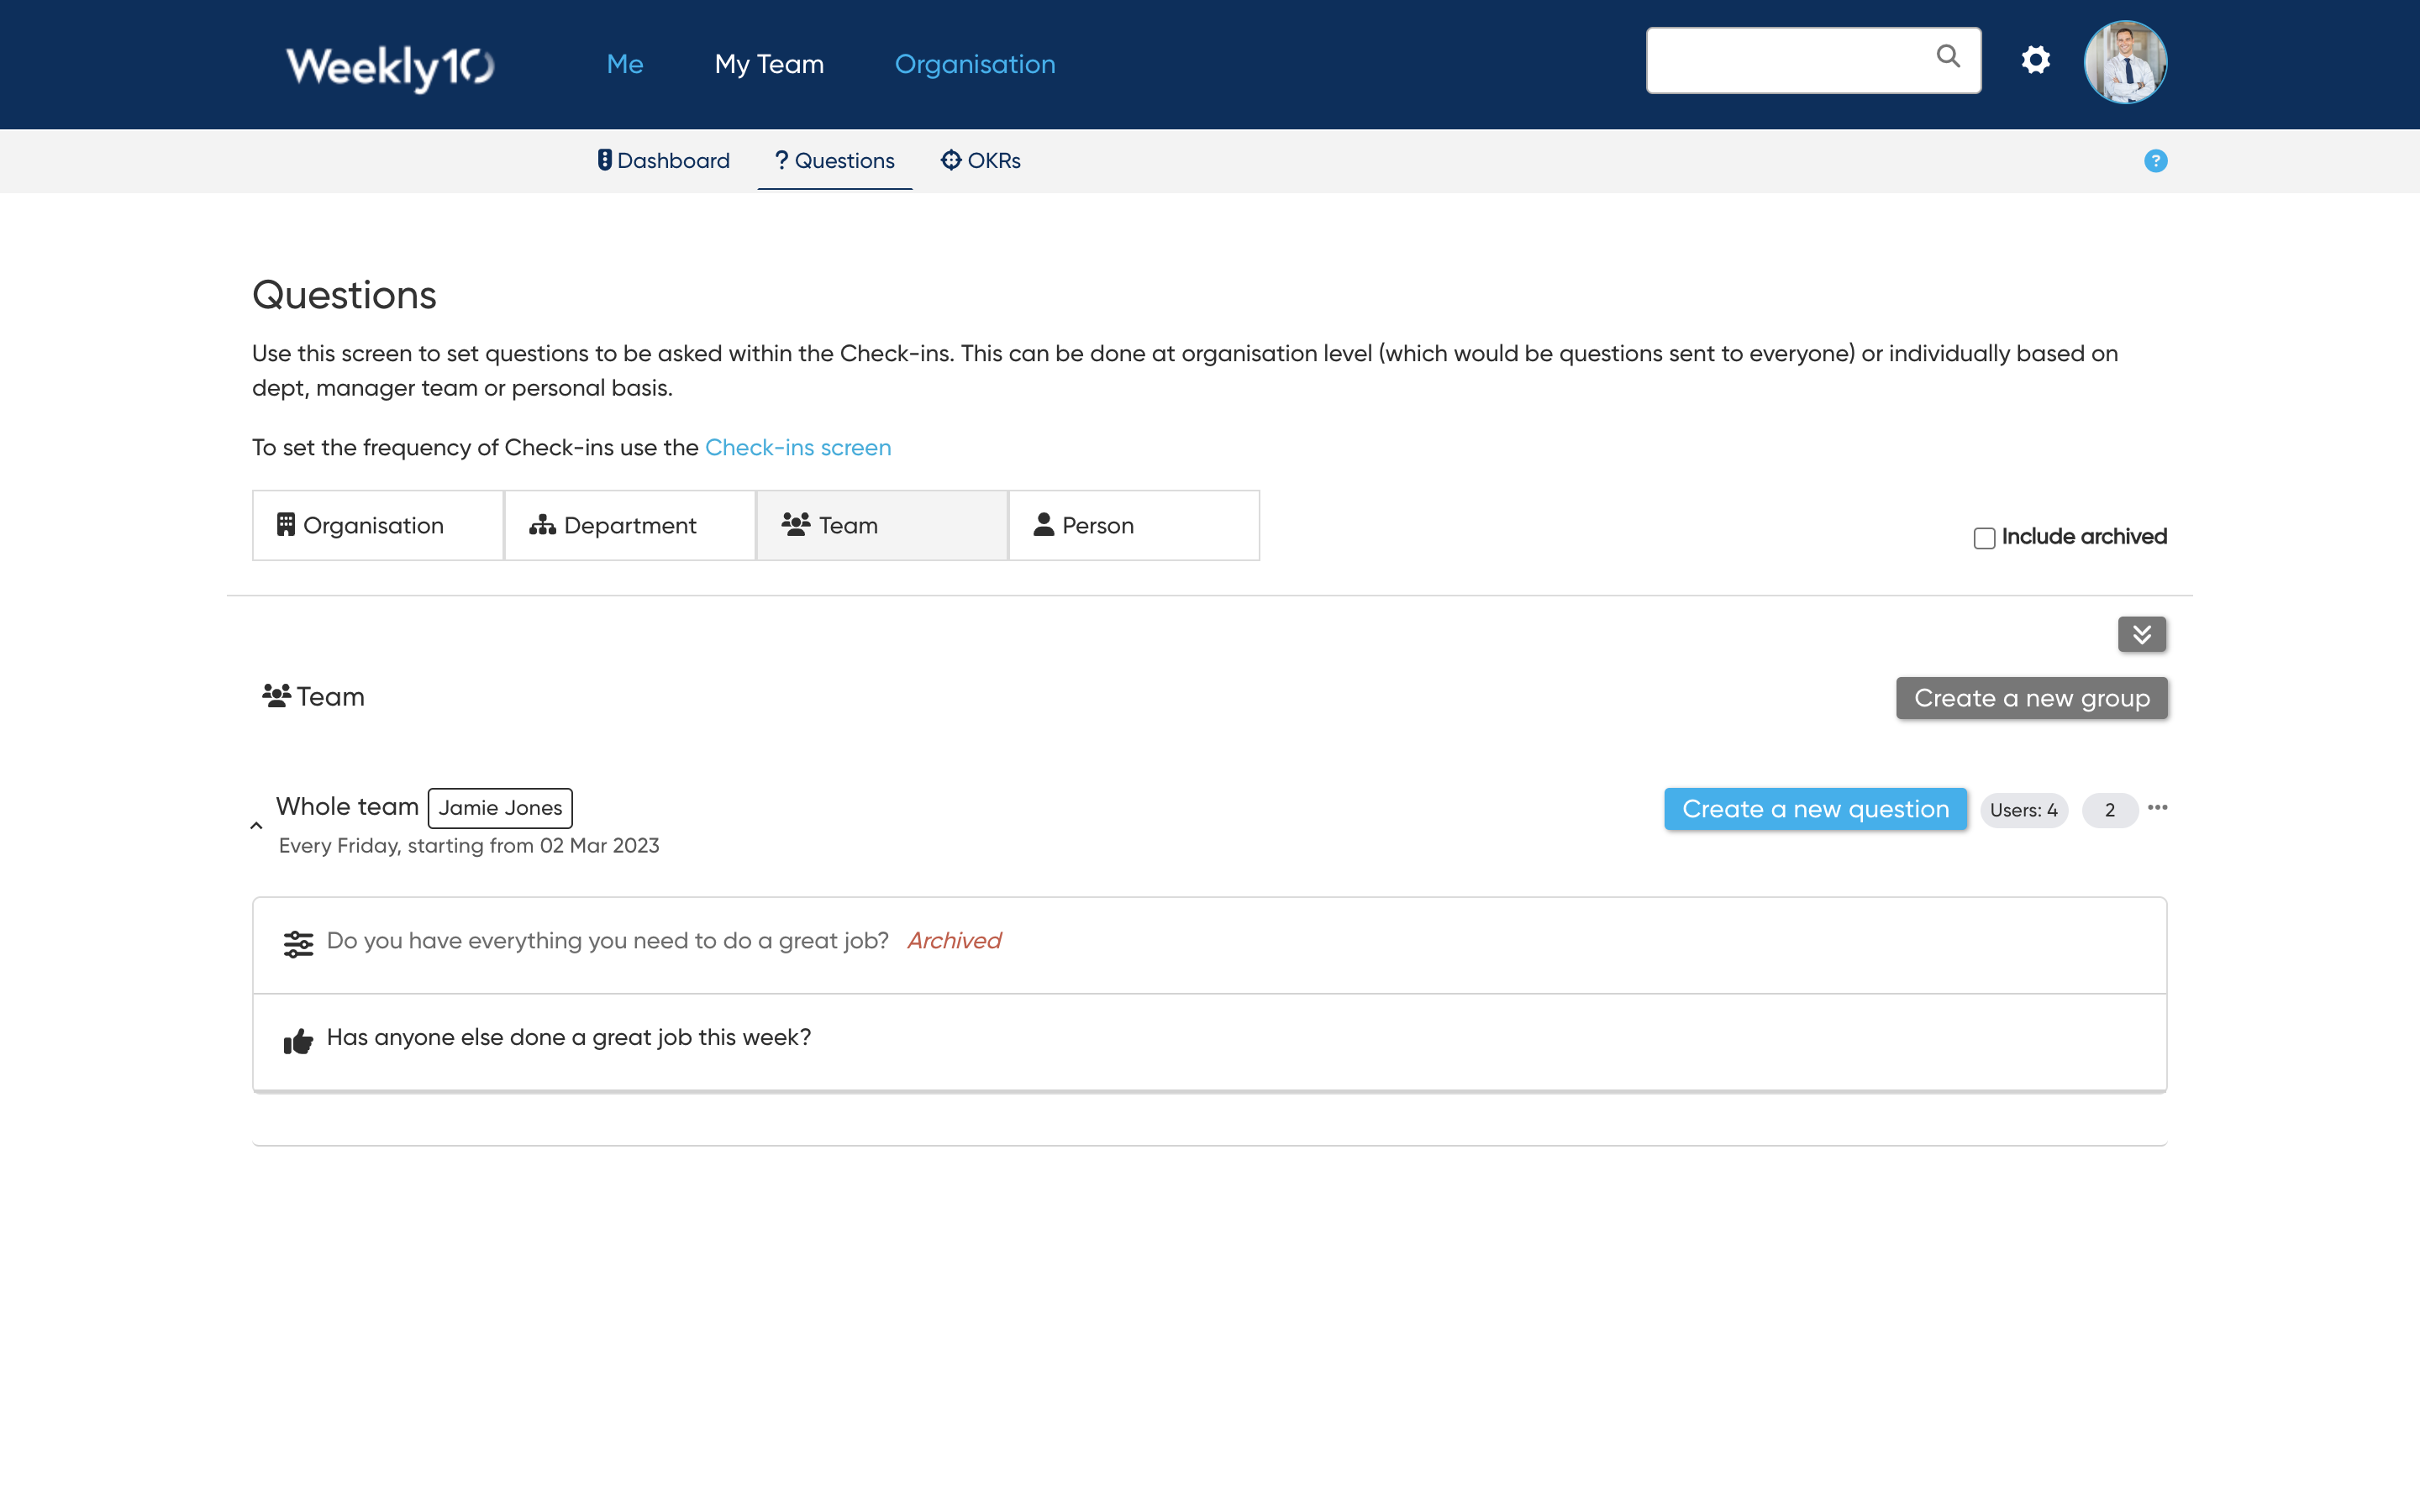
Task: Open the three-dot menu for Whole team
Action: coord(2155,806)
